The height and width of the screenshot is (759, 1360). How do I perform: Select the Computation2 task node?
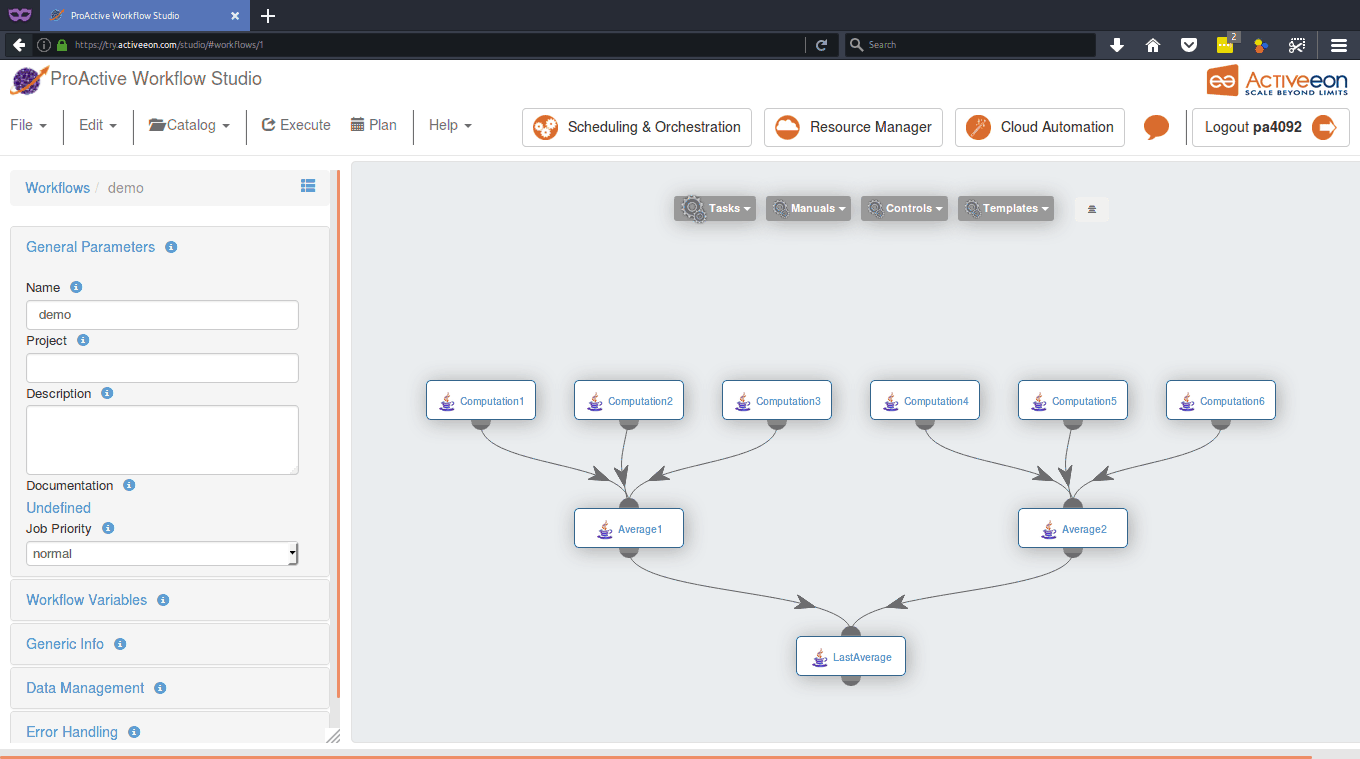(629, 400)
